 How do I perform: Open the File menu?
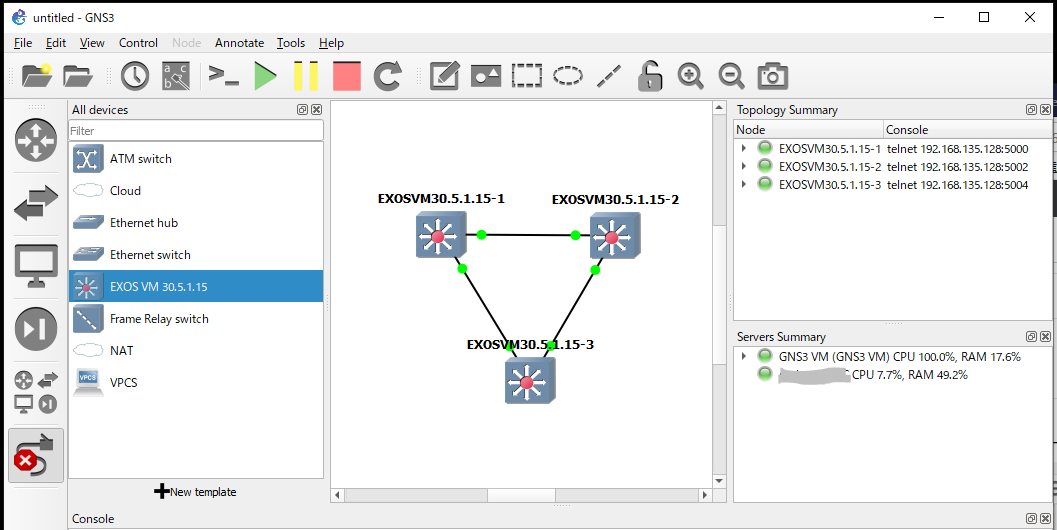point(23,42)
